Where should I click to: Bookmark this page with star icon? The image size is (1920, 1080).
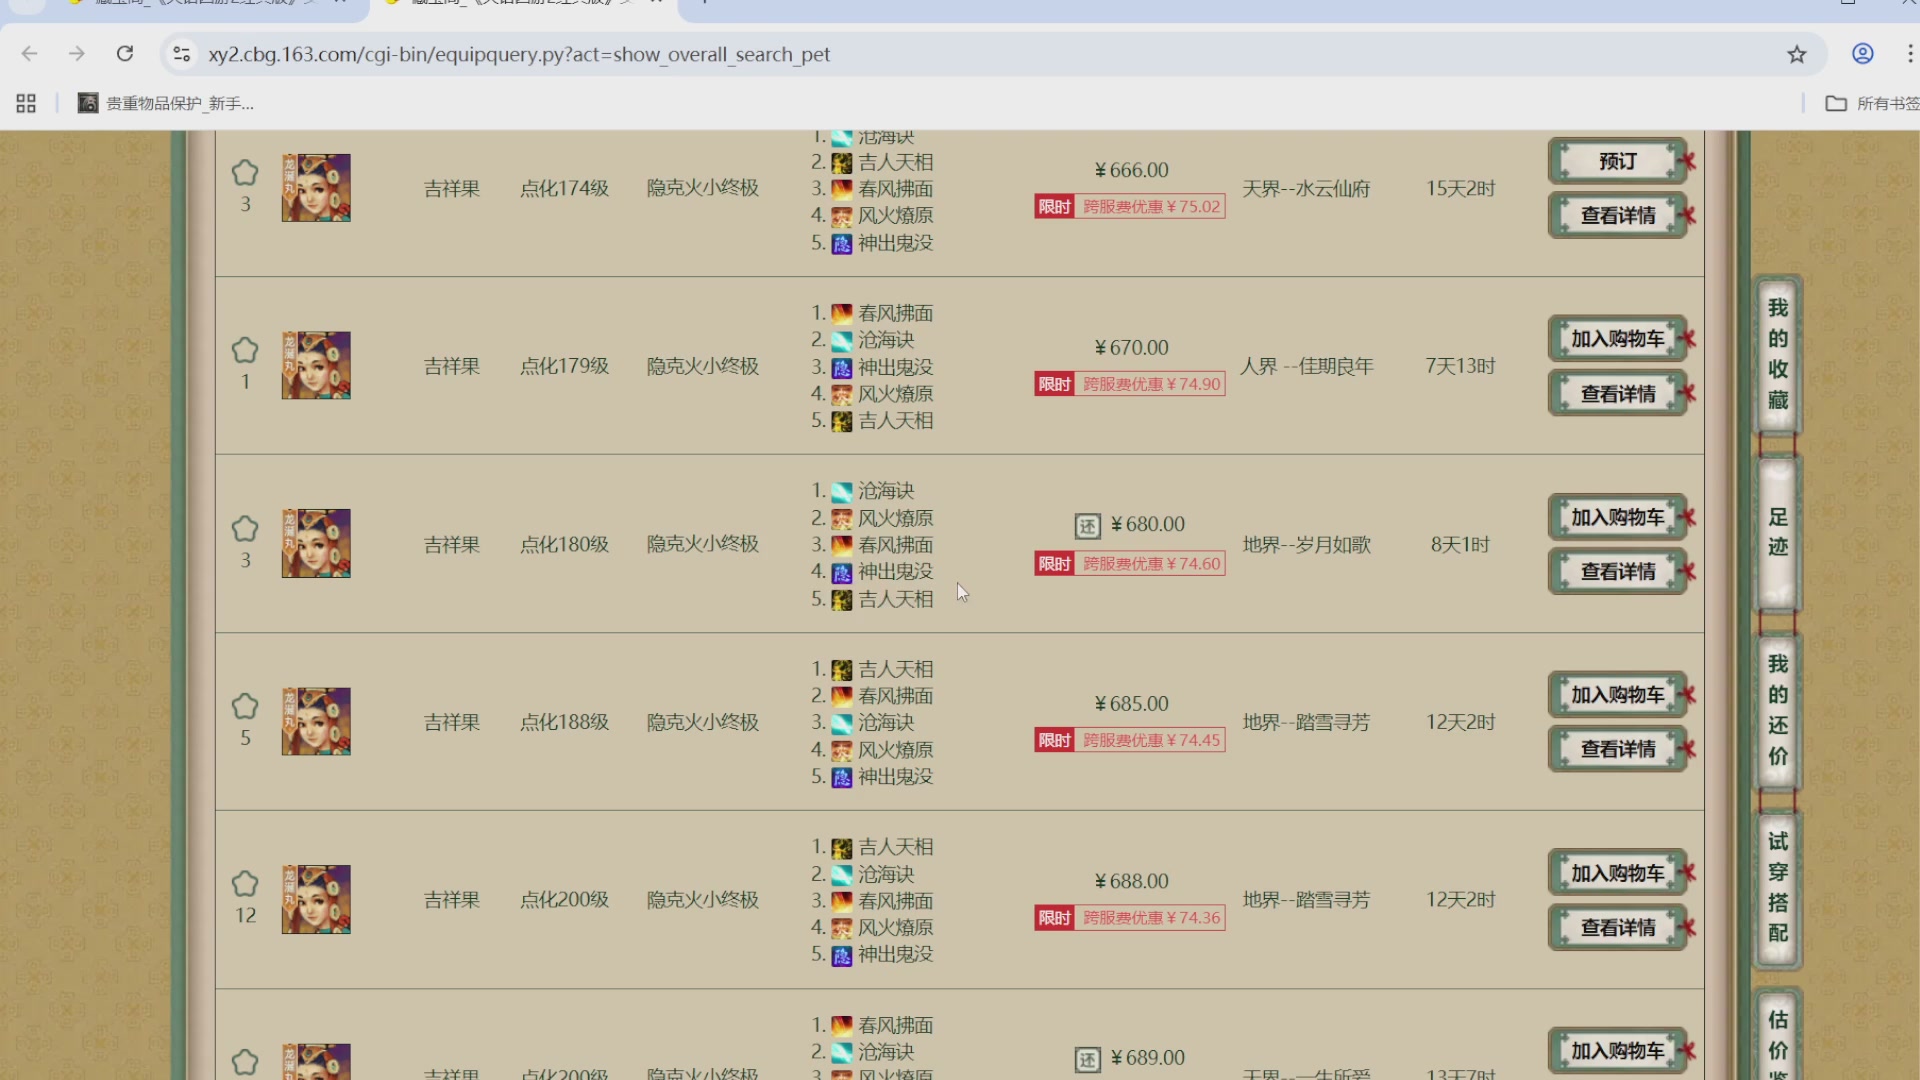(x=1797, y=54)
